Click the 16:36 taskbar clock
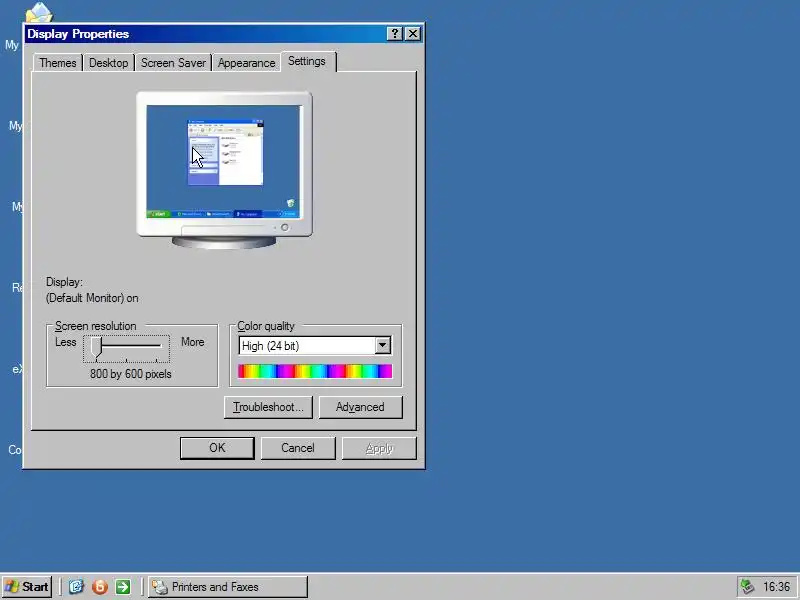The image size is (800, 600). pos(777,587)
